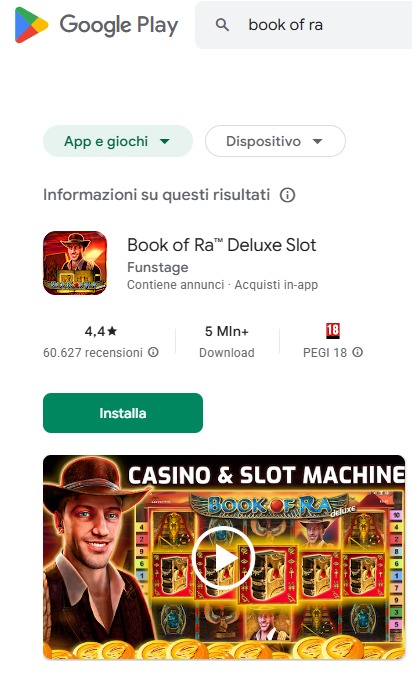The image size is (412, 679).
Task: Focus the search field containing 'book of ra'
Action: 304,25
